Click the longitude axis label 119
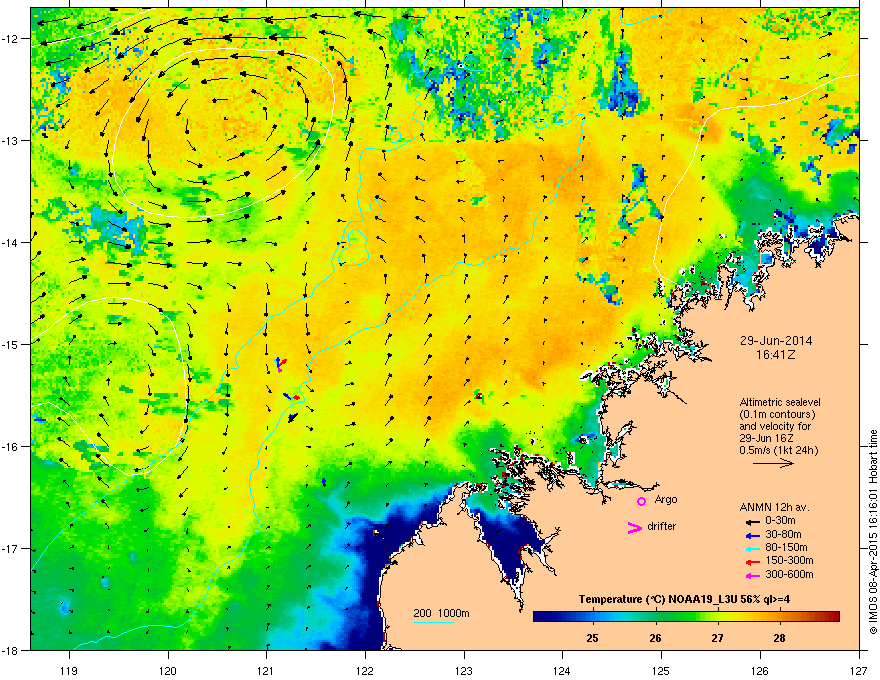 click(69, 670)
